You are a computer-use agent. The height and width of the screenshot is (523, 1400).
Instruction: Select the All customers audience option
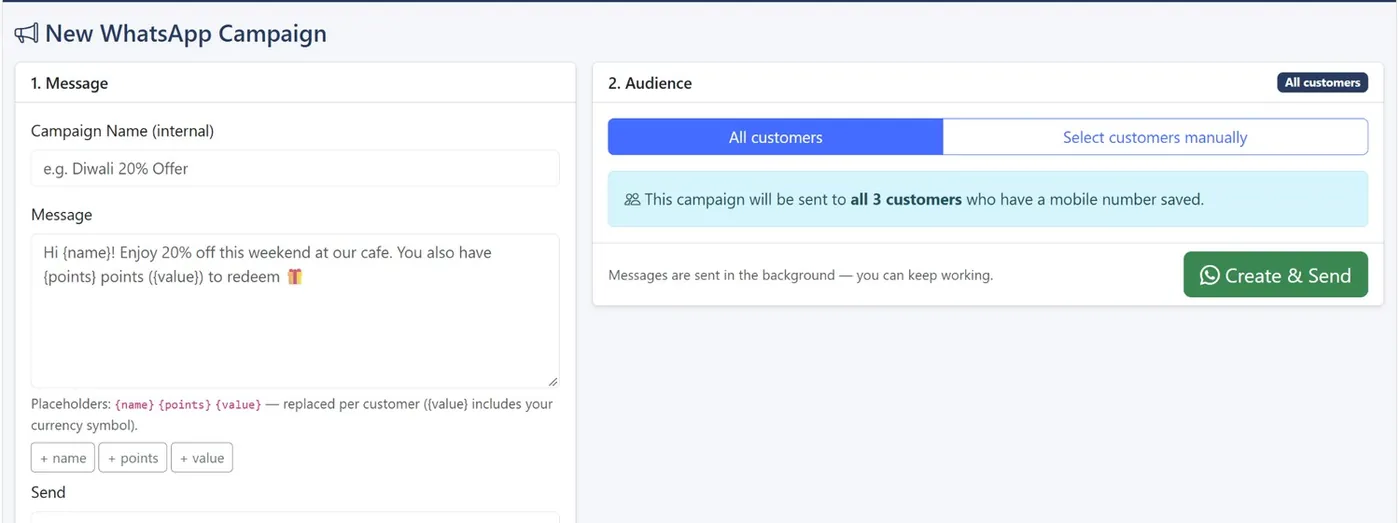tap(775, 137)
